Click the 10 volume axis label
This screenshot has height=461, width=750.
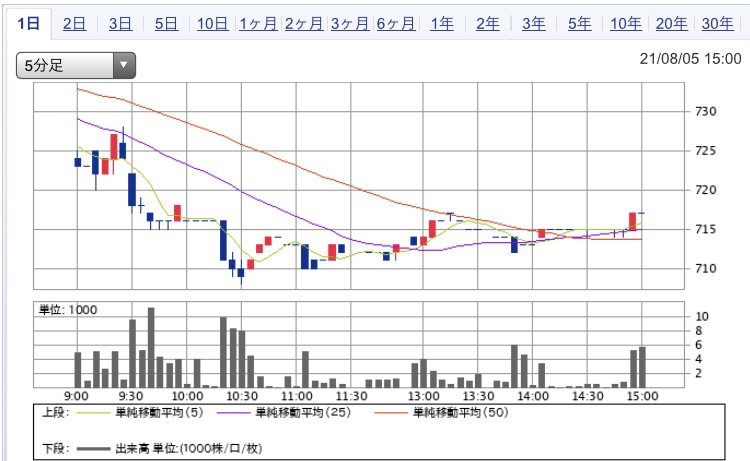pos(702,317)
